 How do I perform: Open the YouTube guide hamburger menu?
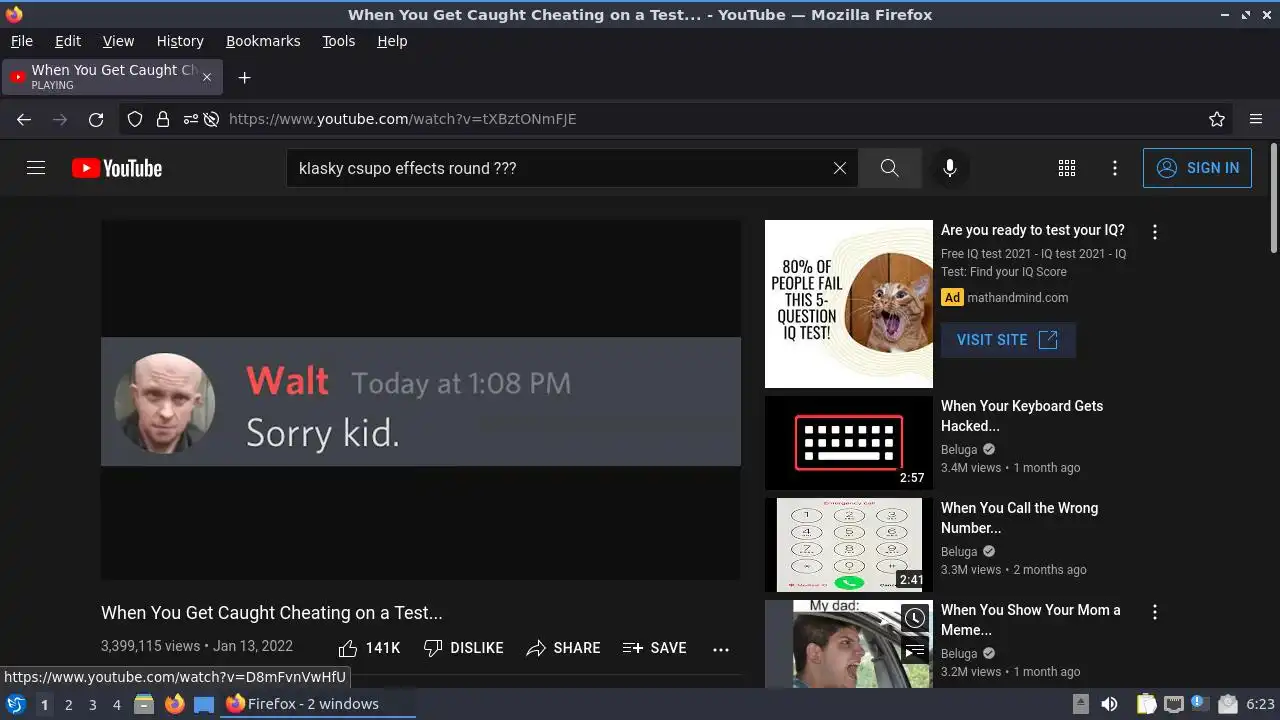[x=36, y=168]
